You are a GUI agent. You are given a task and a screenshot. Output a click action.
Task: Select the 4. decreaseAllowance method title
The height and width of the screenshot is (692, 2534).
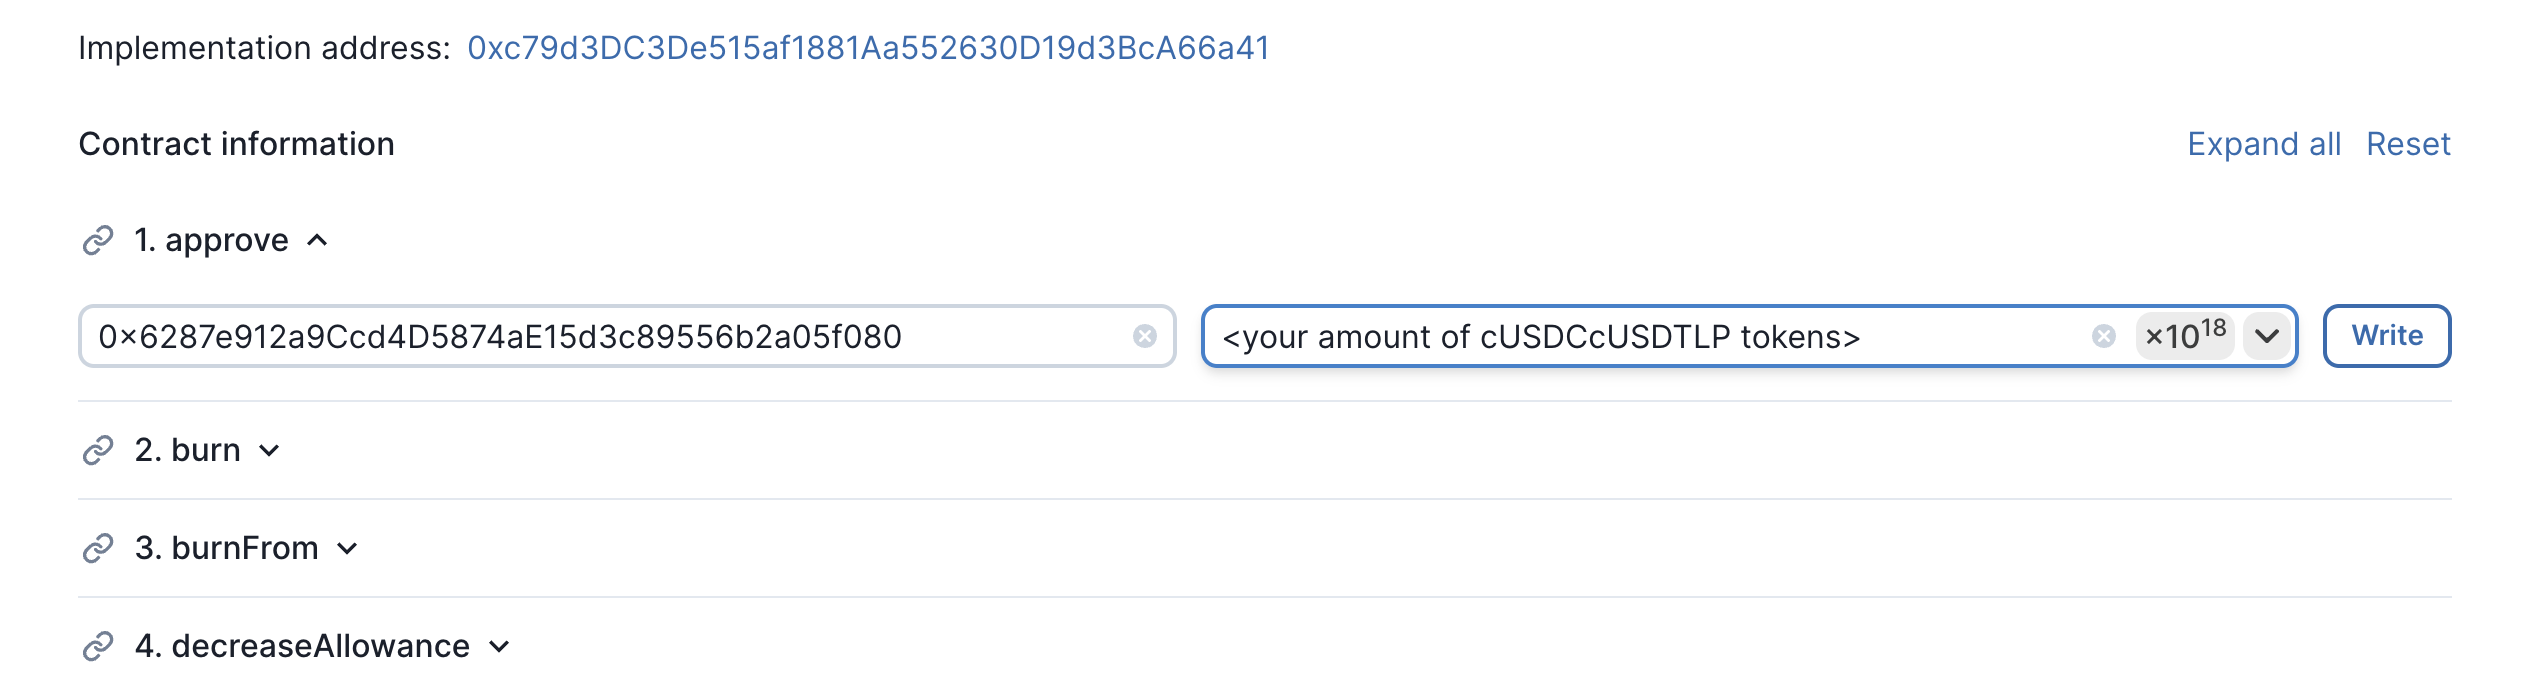click(302, 646)
